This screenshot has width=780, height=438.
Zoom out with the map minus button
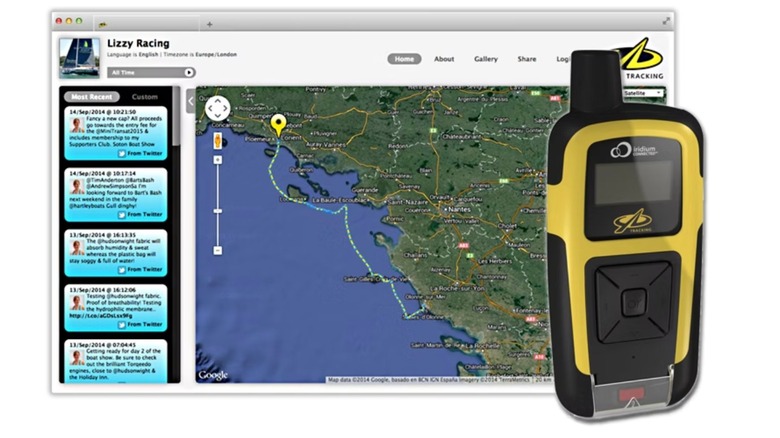[218, 250]
